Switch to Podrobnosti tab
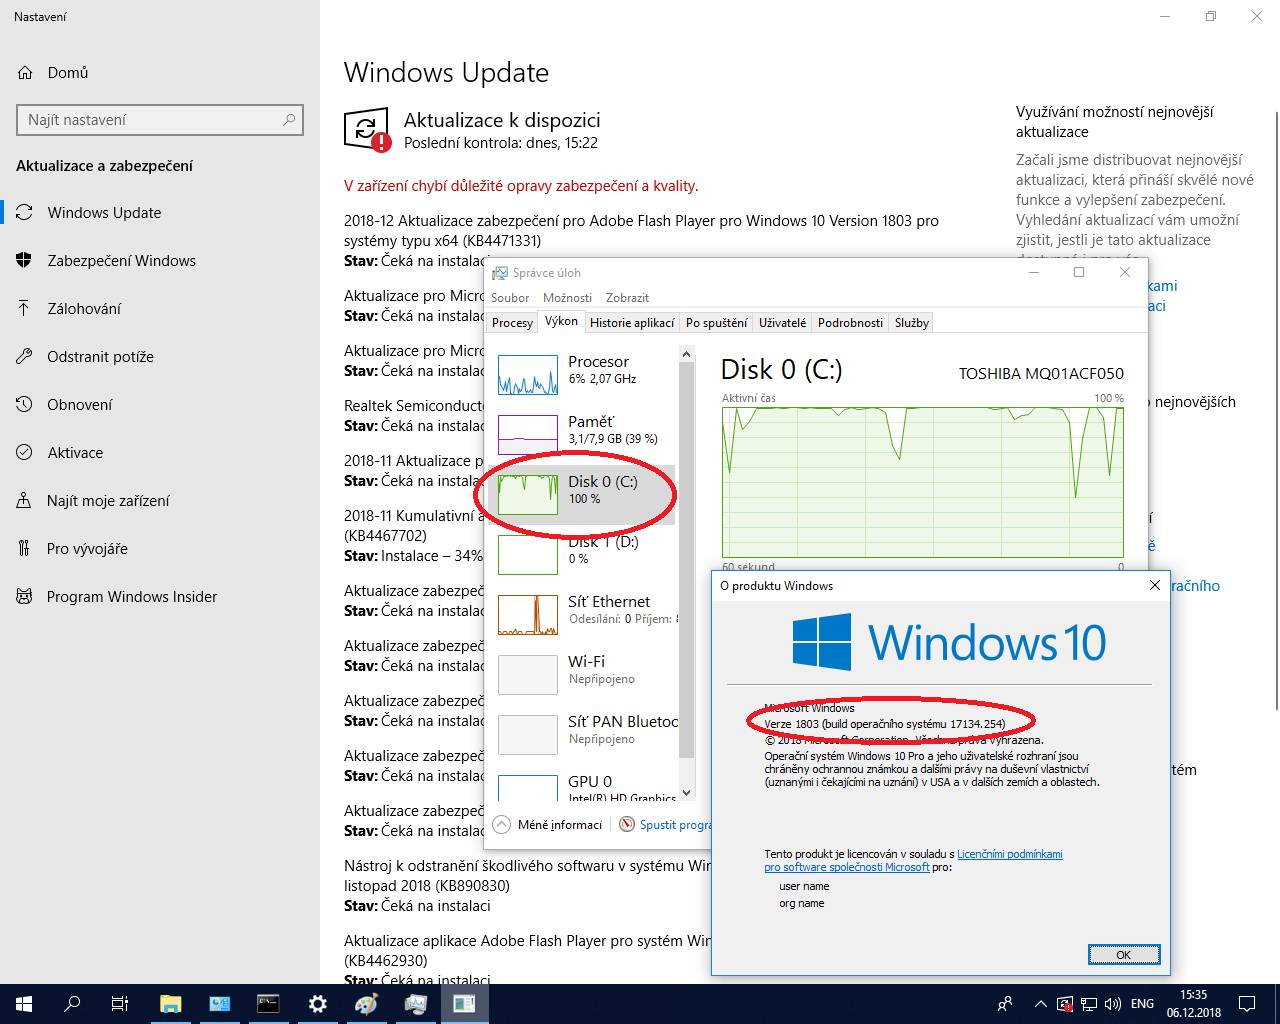The width and height of the screenshot is (1280, 1024). tap(850, 322)
